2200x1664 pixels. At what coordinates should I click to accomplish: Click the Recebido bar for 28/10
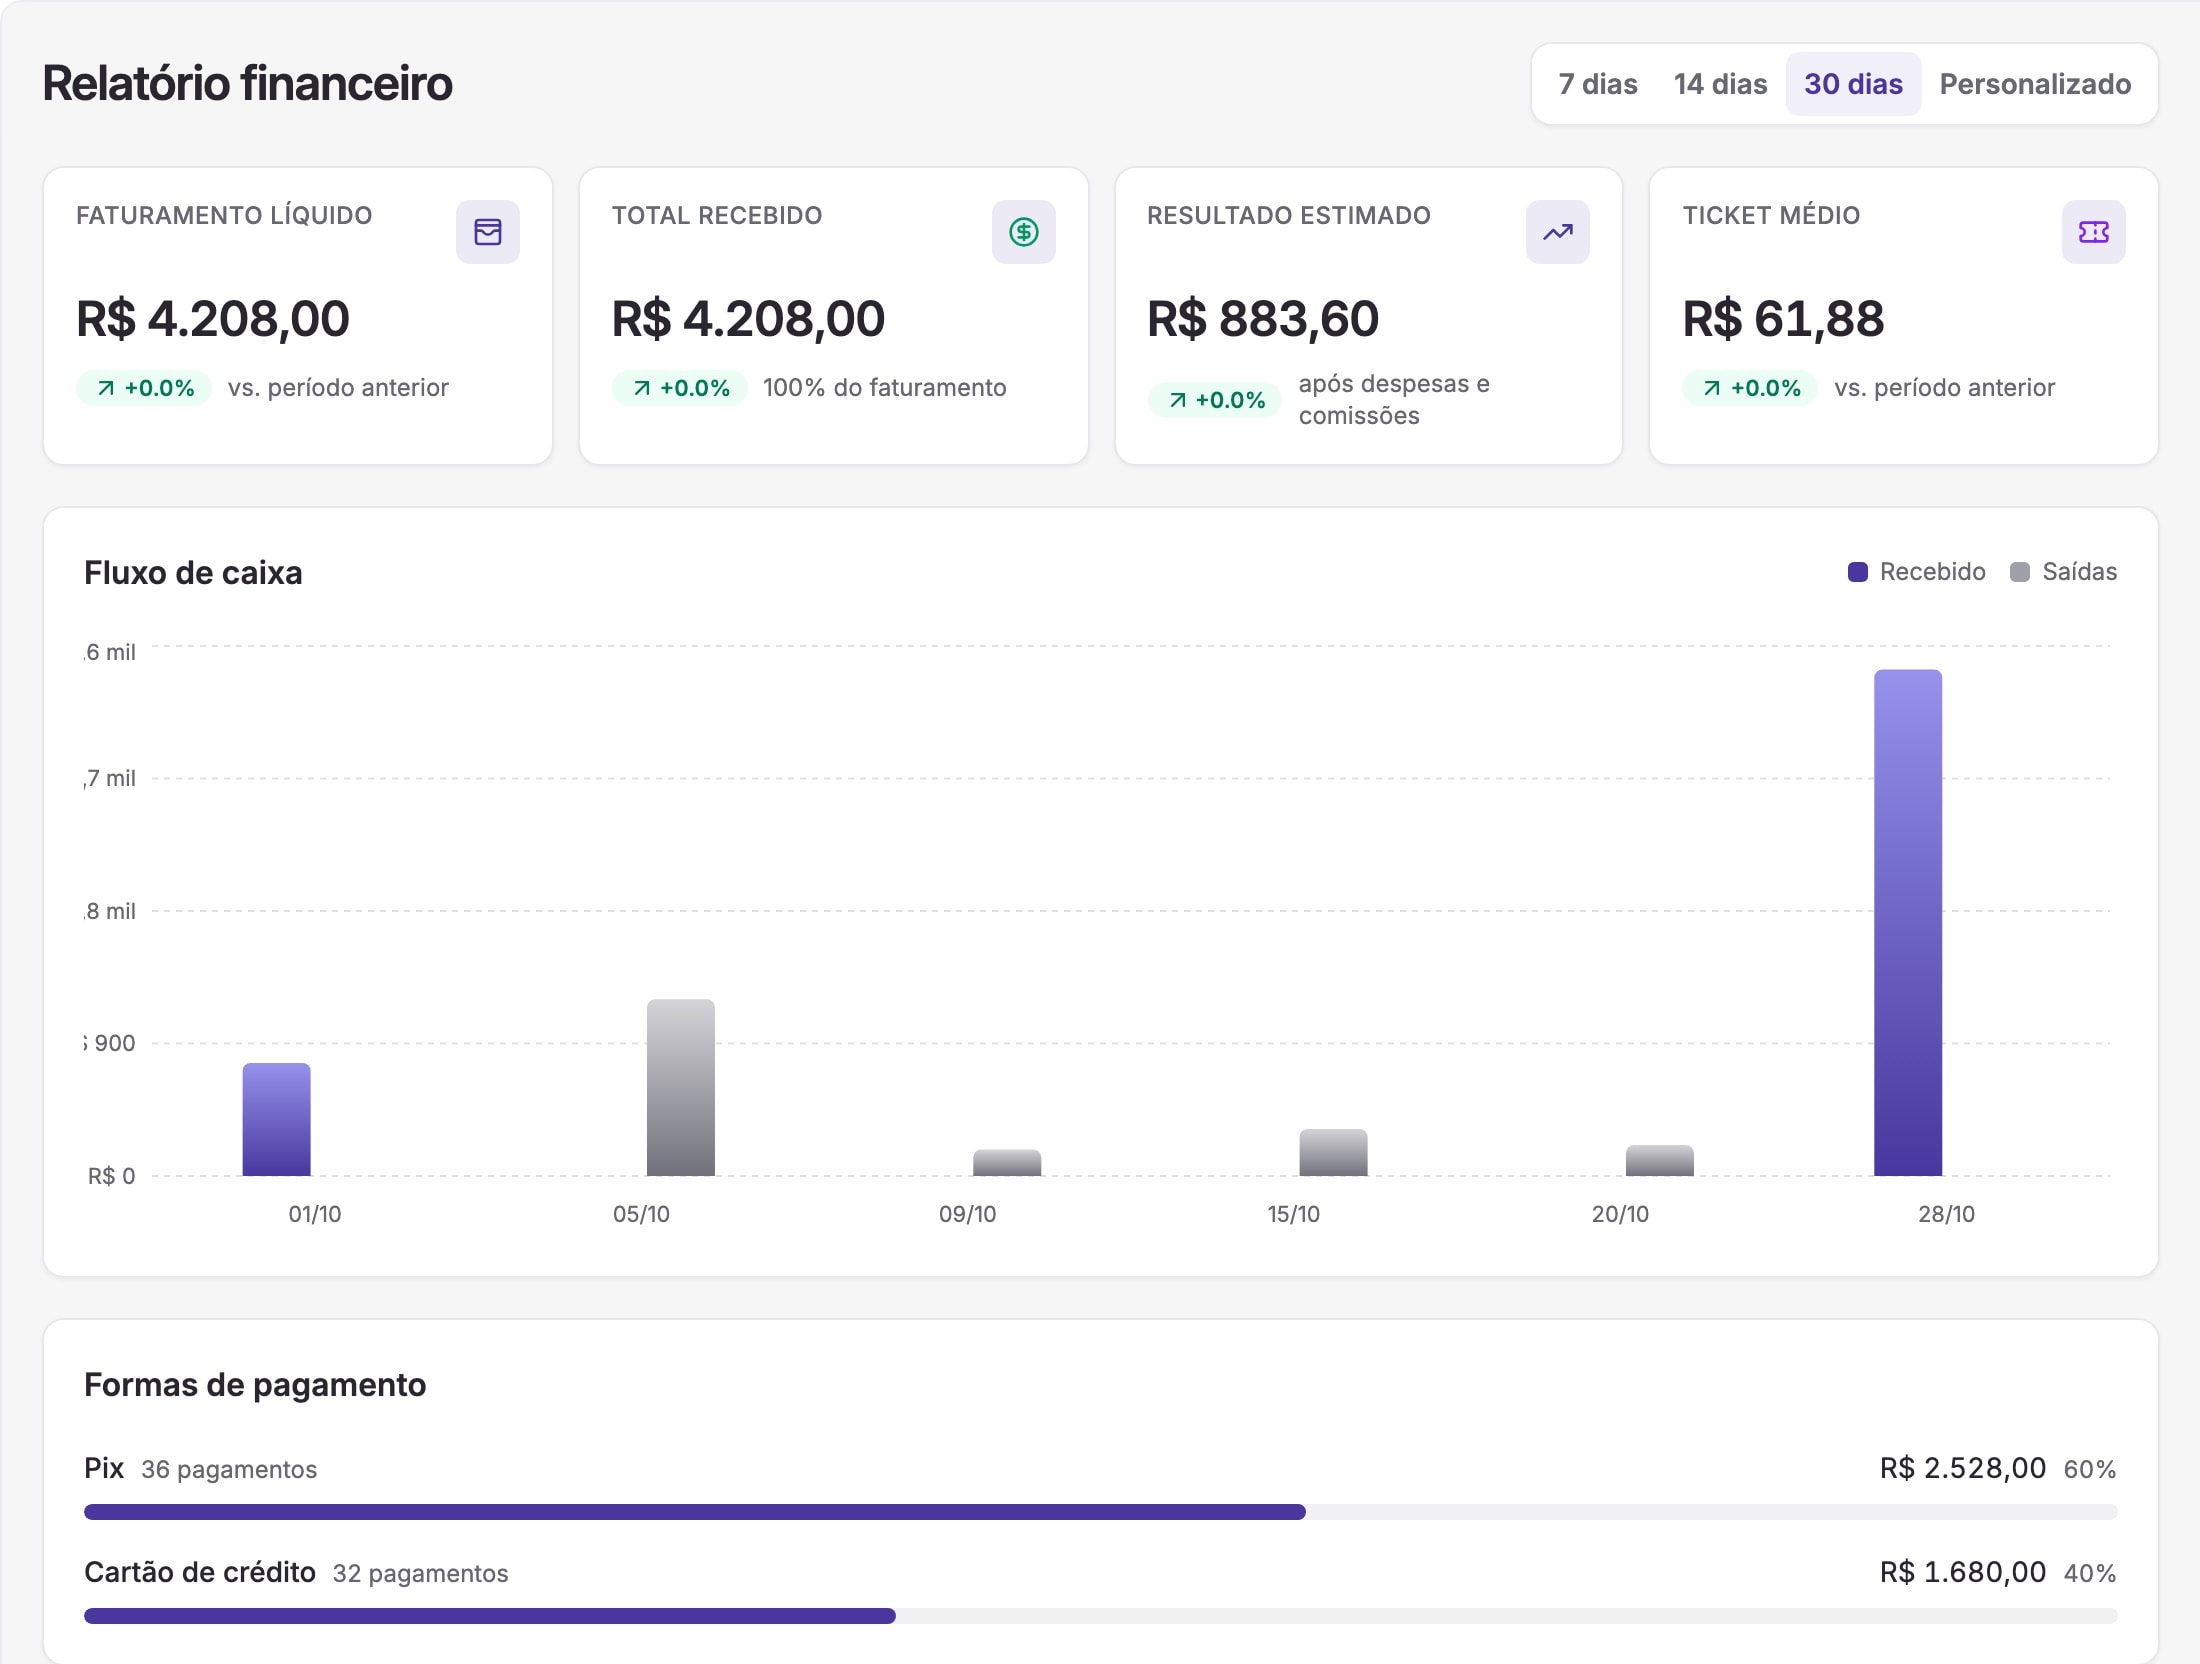[x=1908, y=923]
